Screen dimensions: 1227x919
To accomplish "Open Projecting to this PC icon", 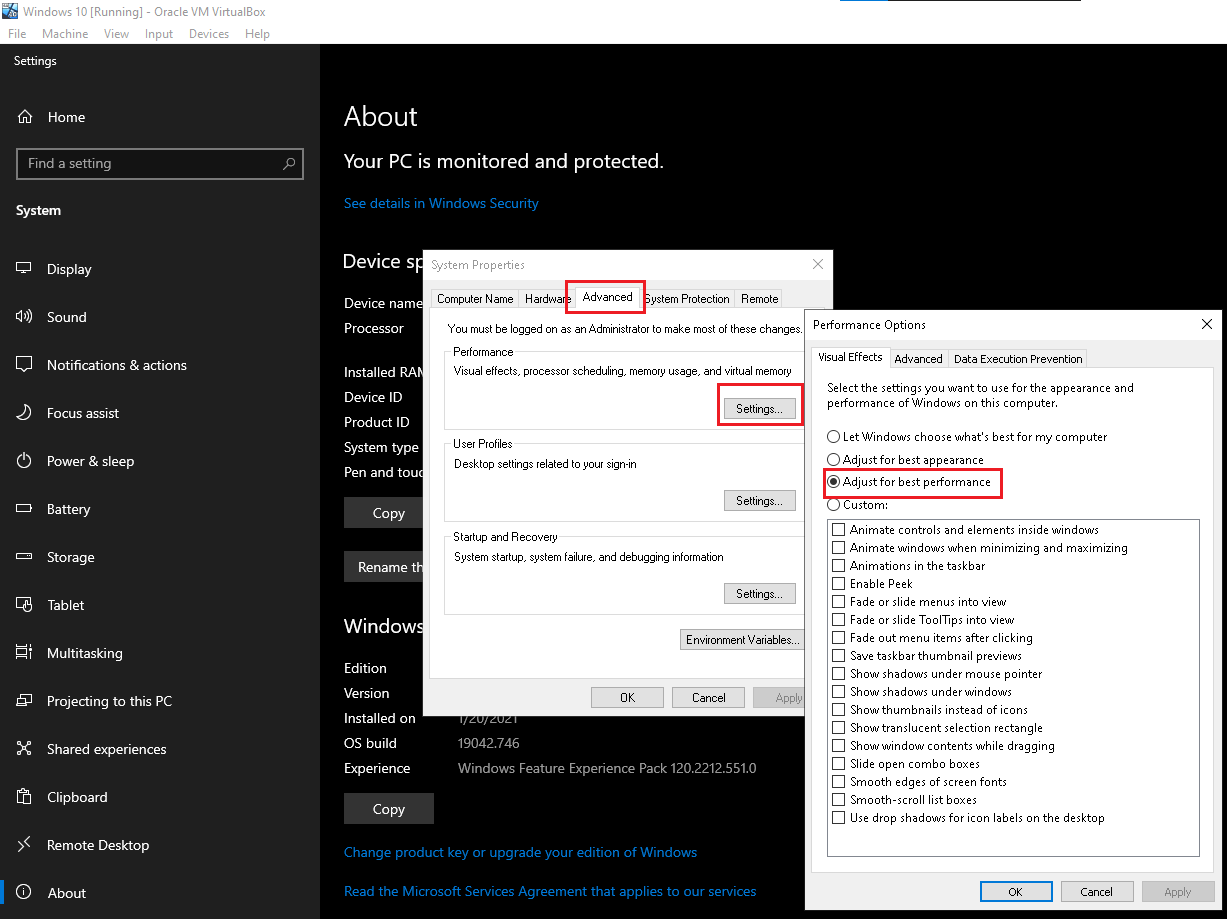I will pyautogui.click(x=25, y=701).
